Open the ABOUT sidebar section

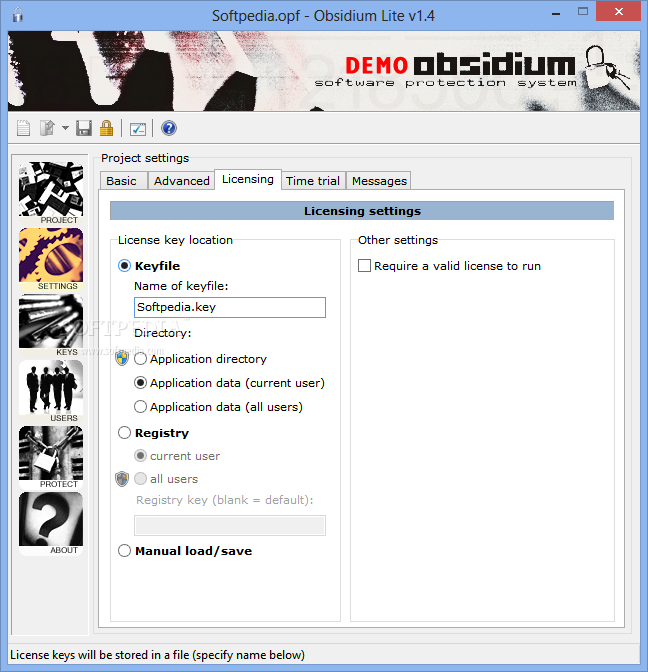(x=51, y=523)
